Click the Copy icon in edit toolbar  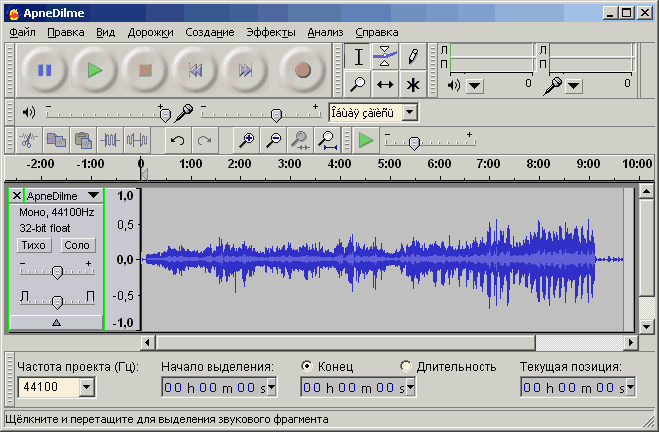[x=56, y=140]
